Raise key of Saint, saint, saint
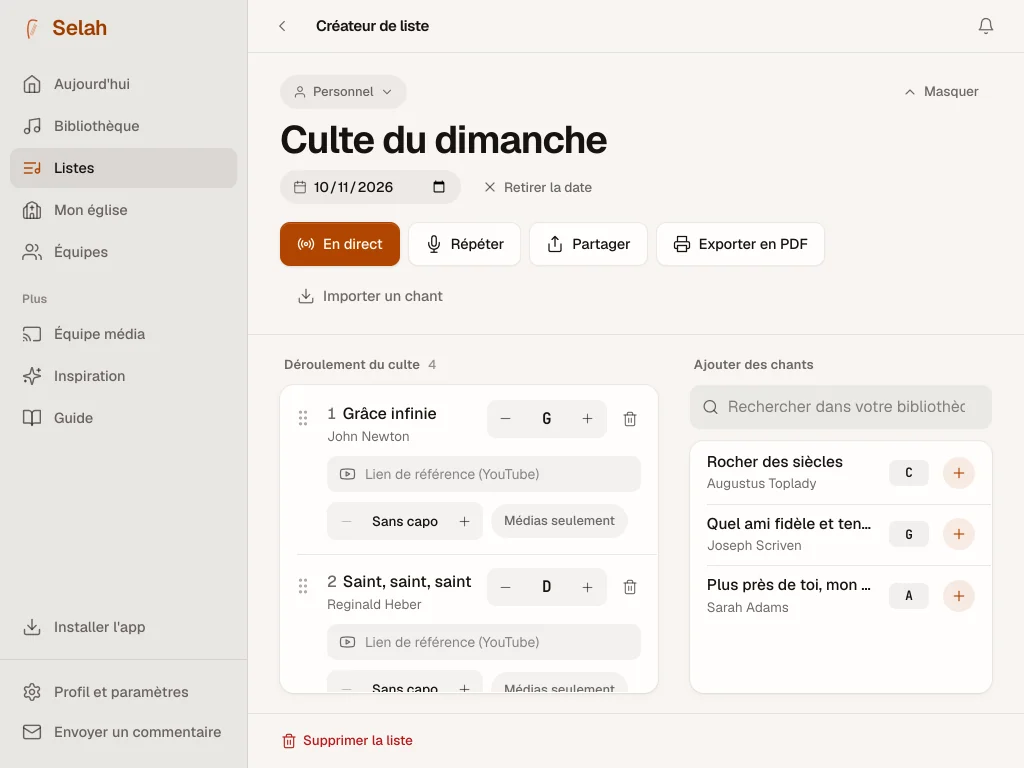1024x768 pixels. [x=587, y=587]
